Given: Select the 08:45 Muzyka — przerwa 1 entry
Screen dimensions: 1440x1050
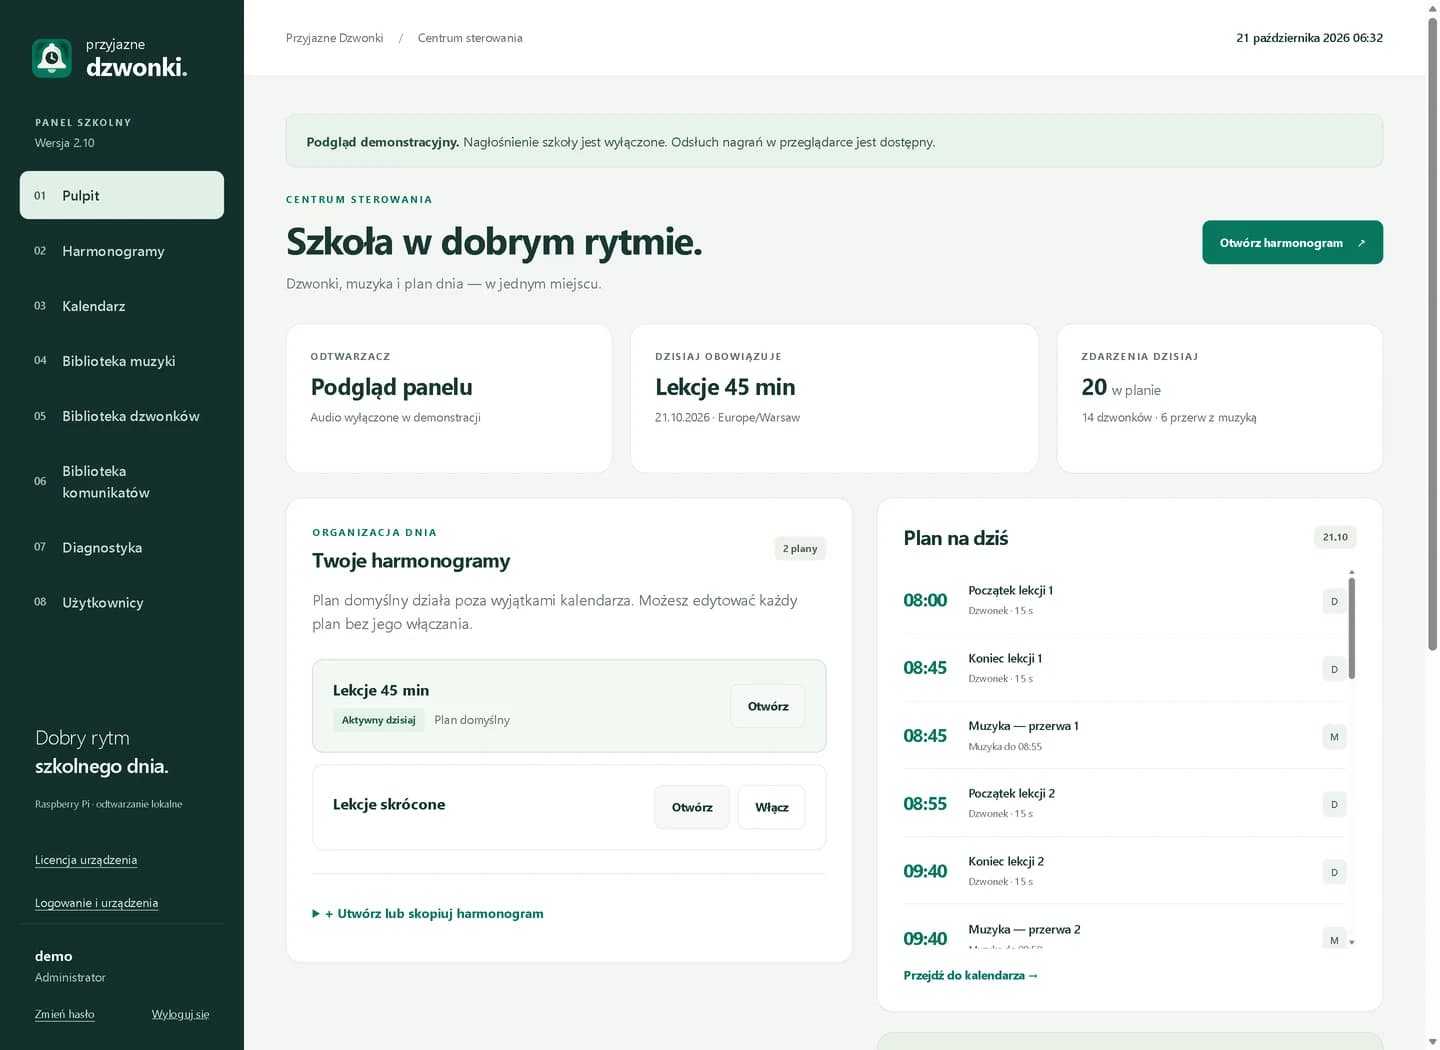Looking at the screenshot, I should click(1125, 736).
